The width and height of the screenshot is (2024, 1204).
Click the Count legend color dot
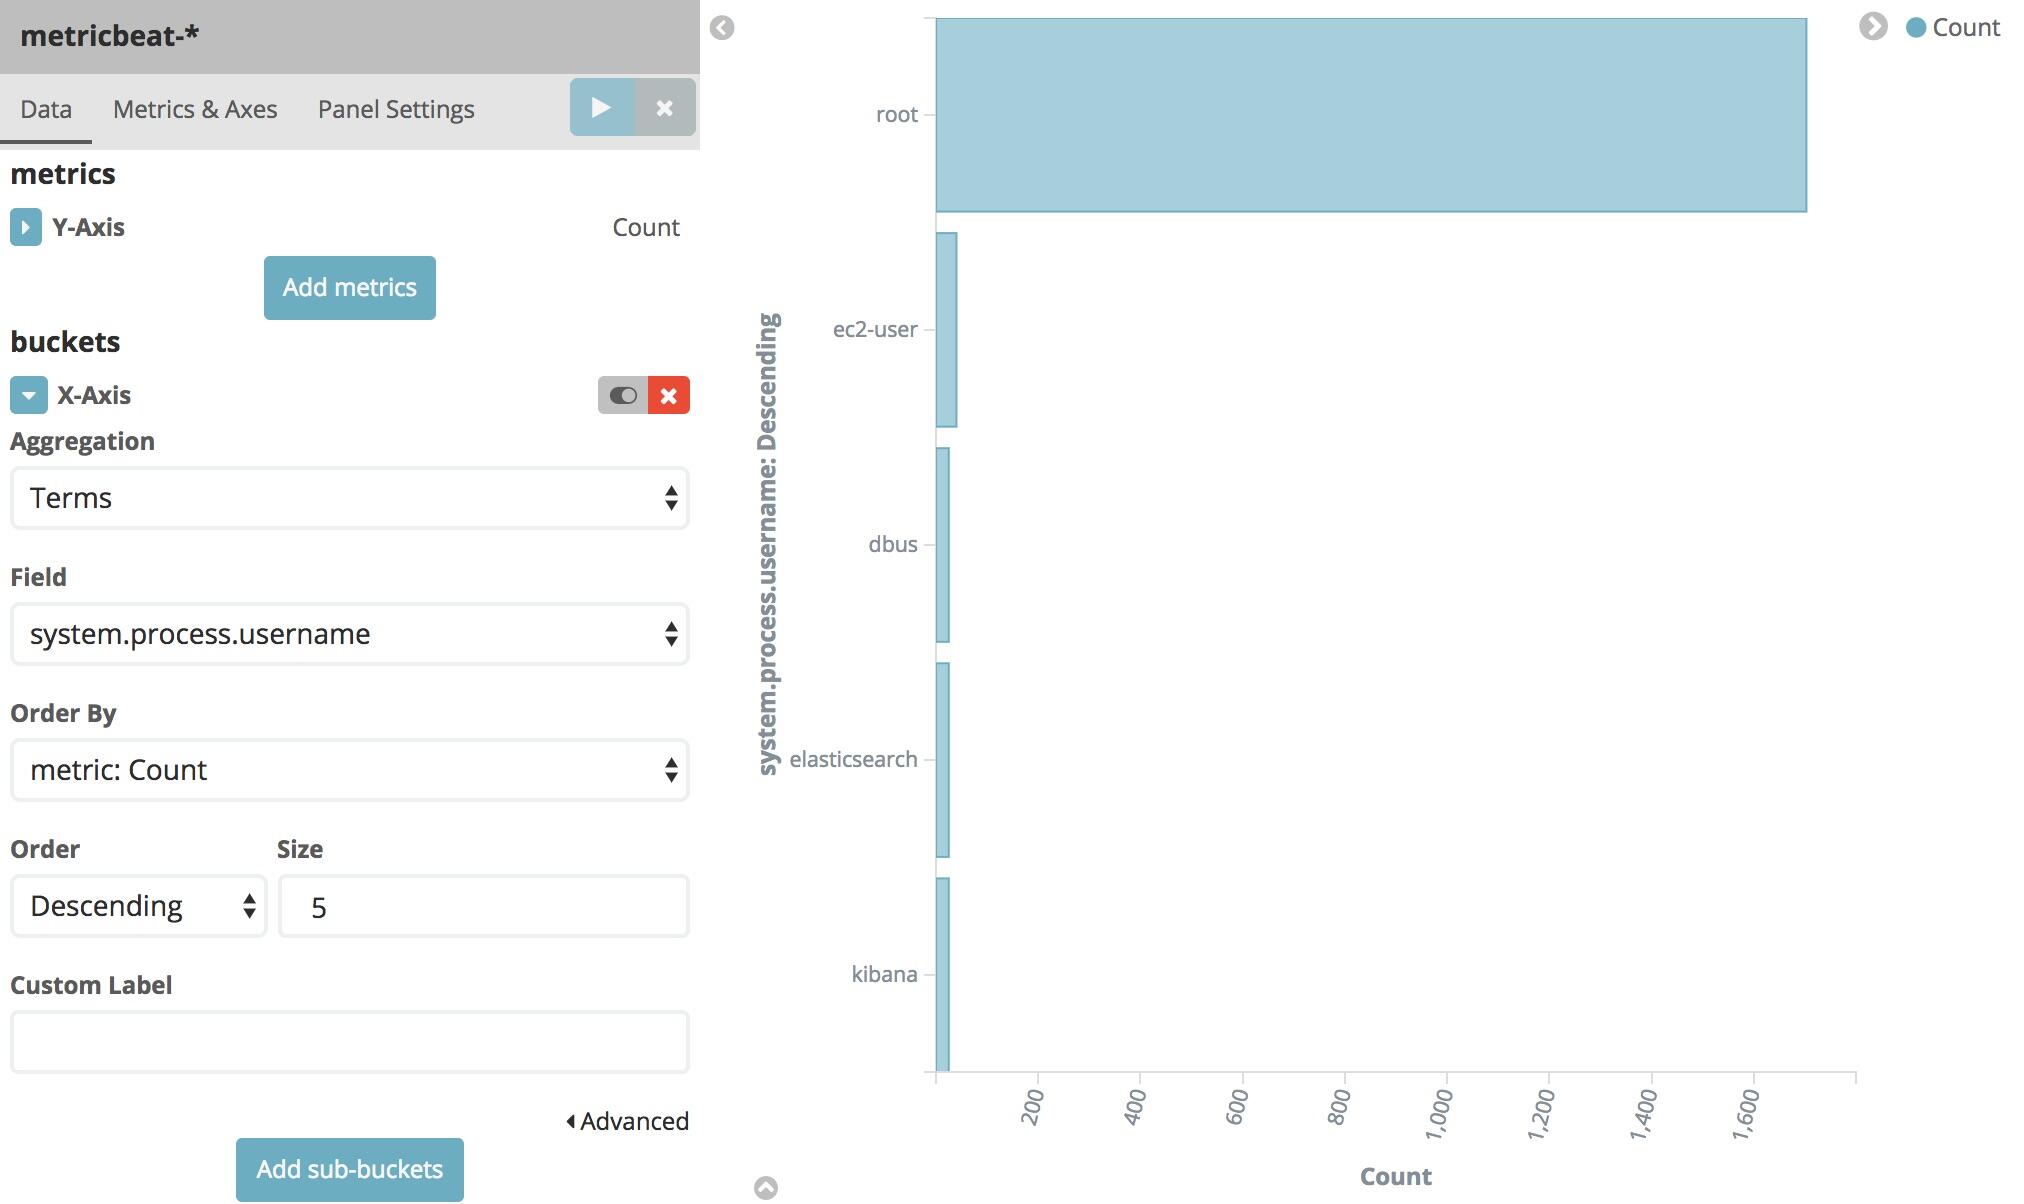[1916, 28]
